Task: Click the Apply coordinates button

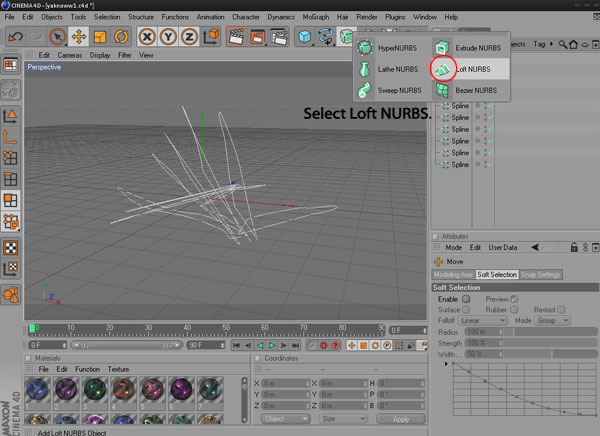Action: (401, 419)
